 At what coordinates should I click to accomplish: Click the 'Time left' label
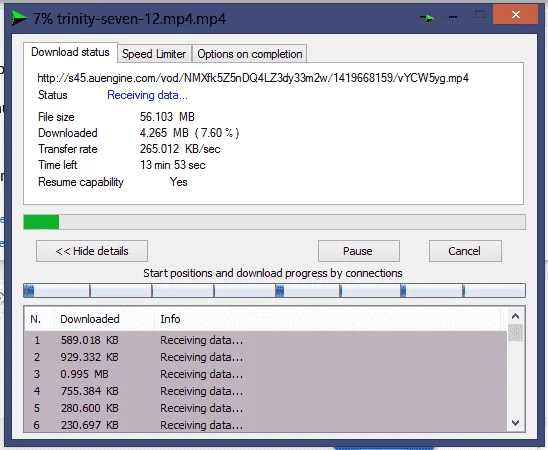click(x=58, y=165)
